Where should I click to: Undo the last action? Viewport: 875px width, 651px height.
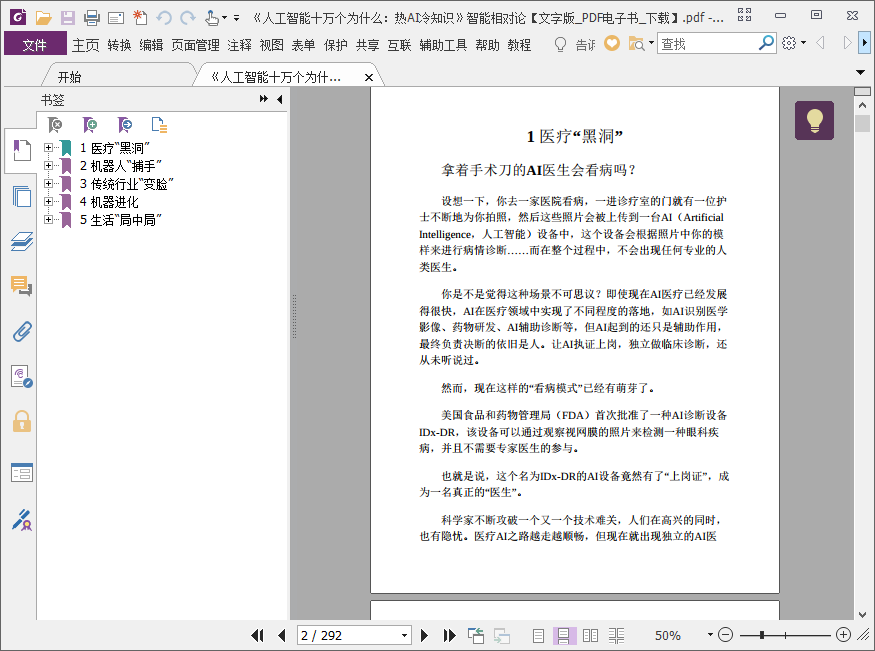[x=164, y=18]
